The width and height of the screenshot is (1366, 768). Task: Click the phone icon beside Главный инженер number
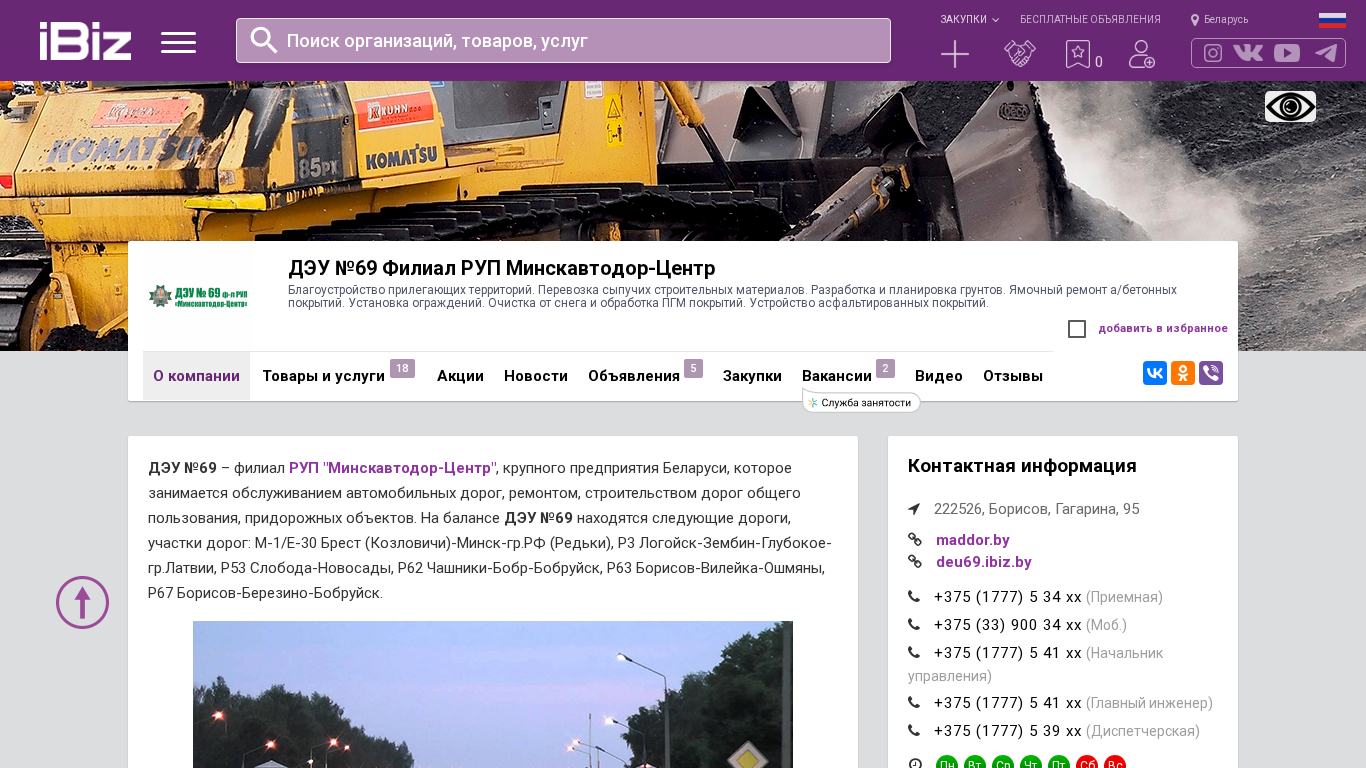coord(914,703)
